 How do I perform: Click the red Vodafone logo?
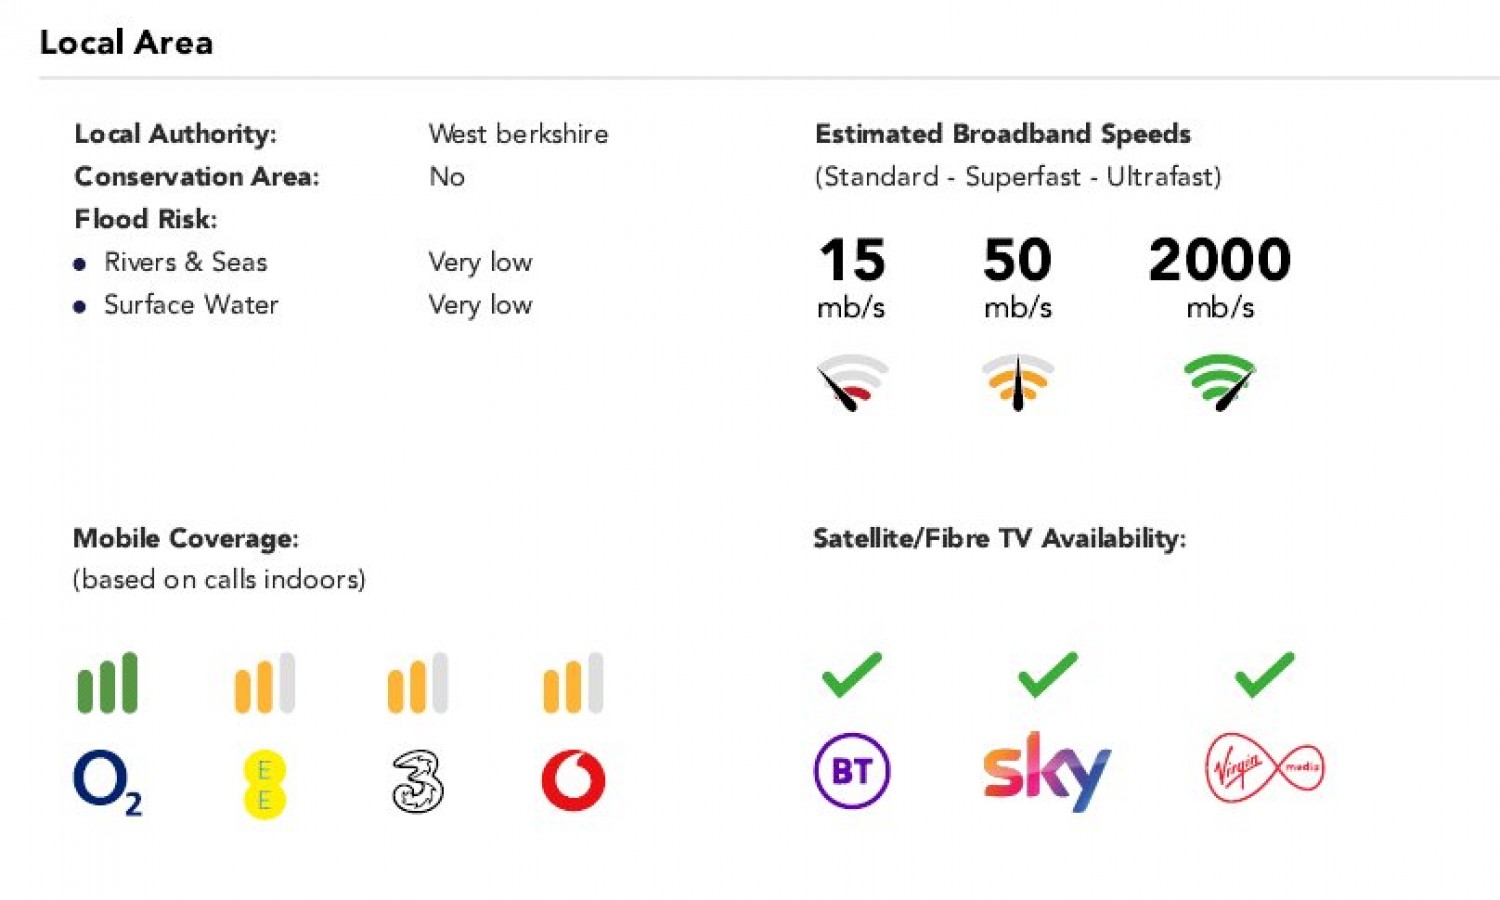[573, 780]
